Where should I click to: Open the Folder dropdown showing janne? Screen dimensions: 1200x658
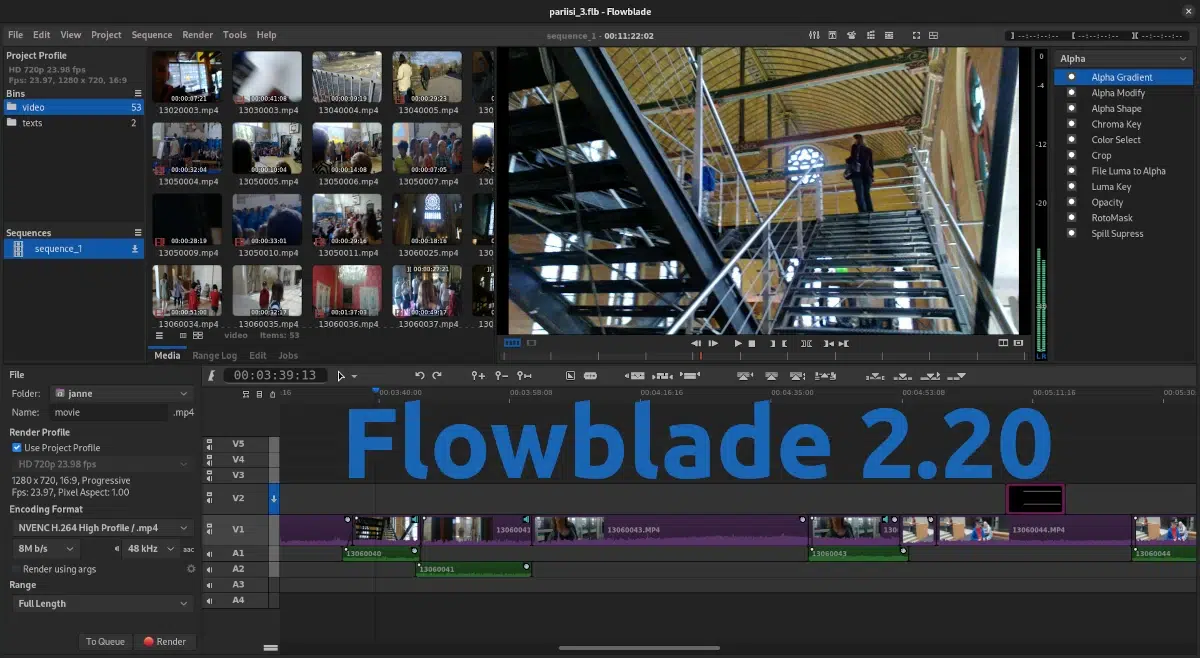[120, 394]
